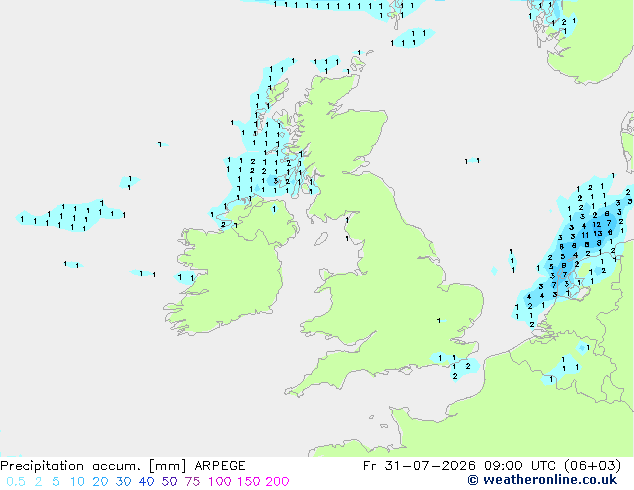Viewport: 634px width, 490px height.
Task: Click the '09:00 UTC' time text
Action: 521,466
